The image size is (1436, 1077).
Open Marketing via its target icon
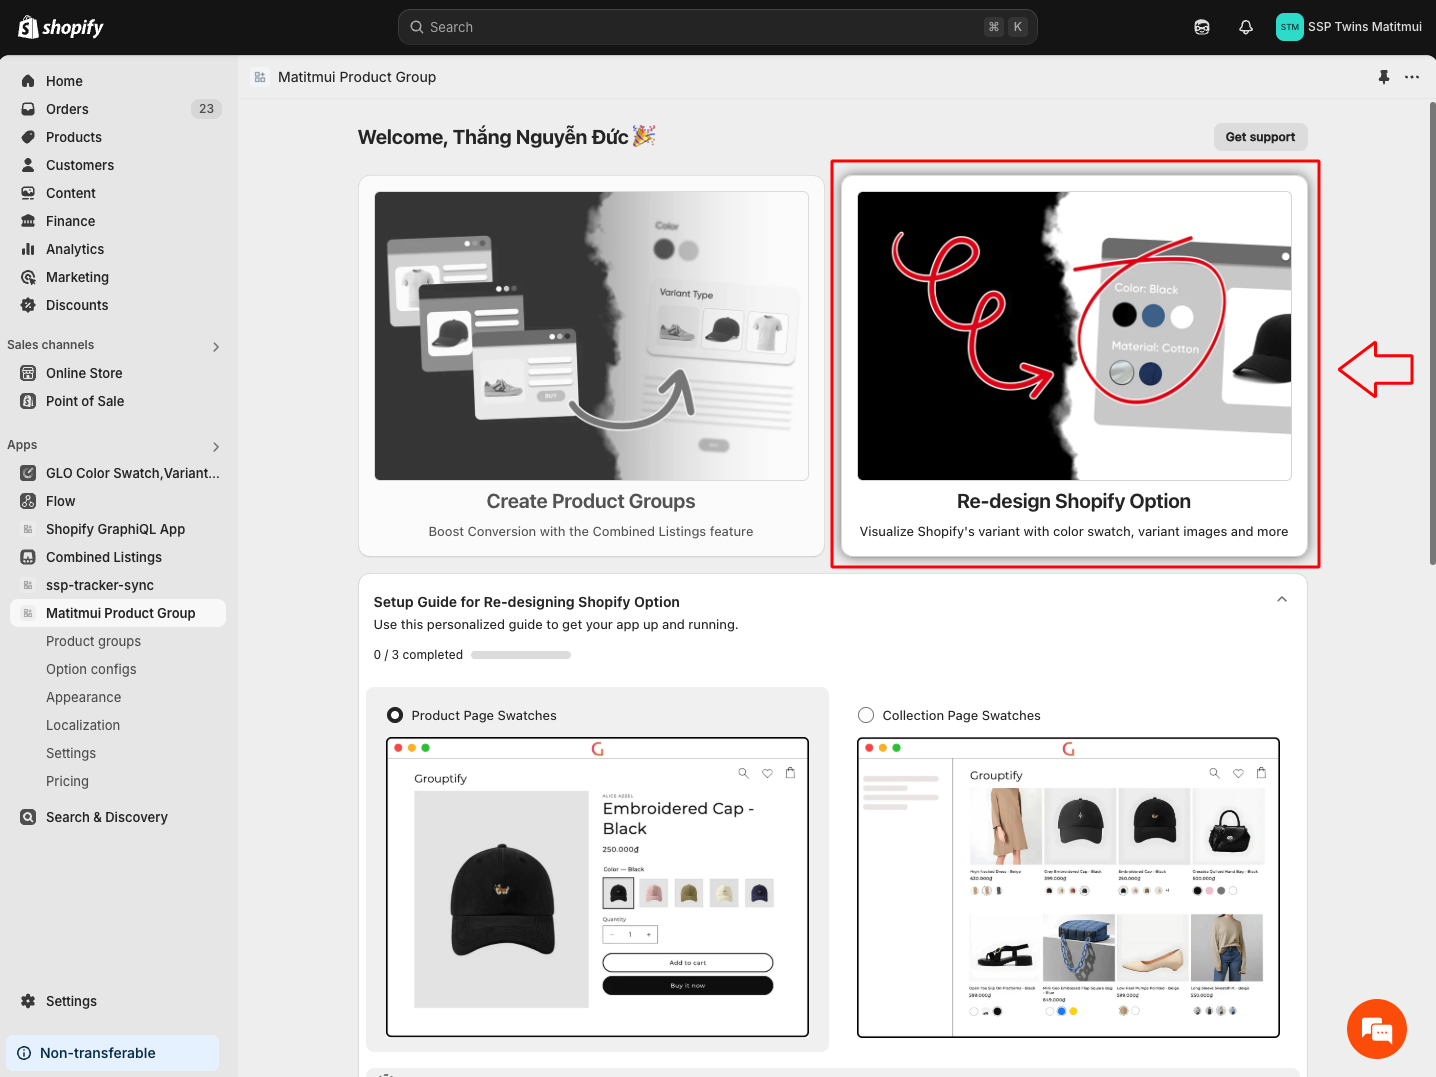[x=28, y=277]
